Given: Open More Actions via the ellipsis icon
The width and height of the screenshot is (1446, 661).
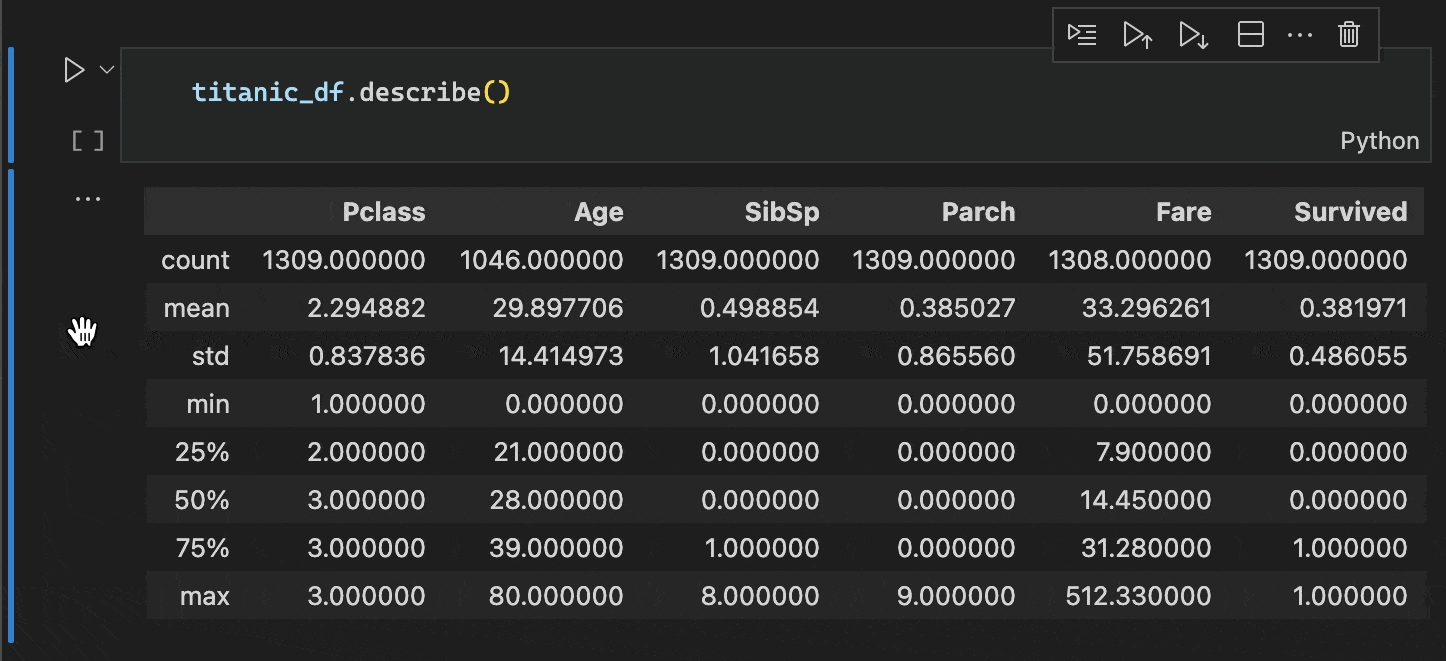Looking at the screenshot, I should pos(1300,34).
